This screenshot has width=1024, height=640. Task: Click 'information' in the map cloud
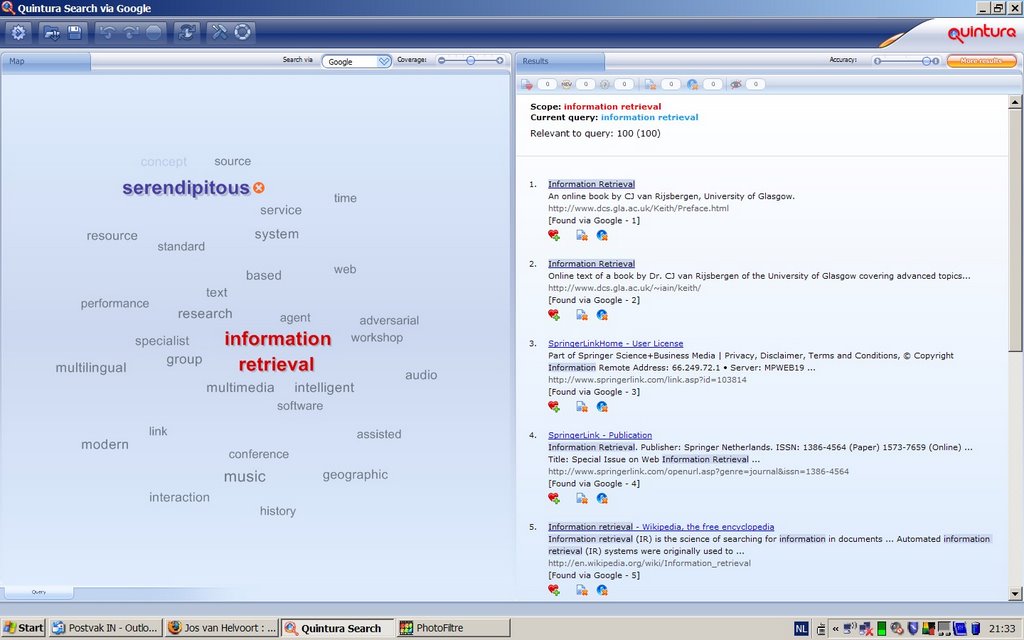(x=278, y=338)
